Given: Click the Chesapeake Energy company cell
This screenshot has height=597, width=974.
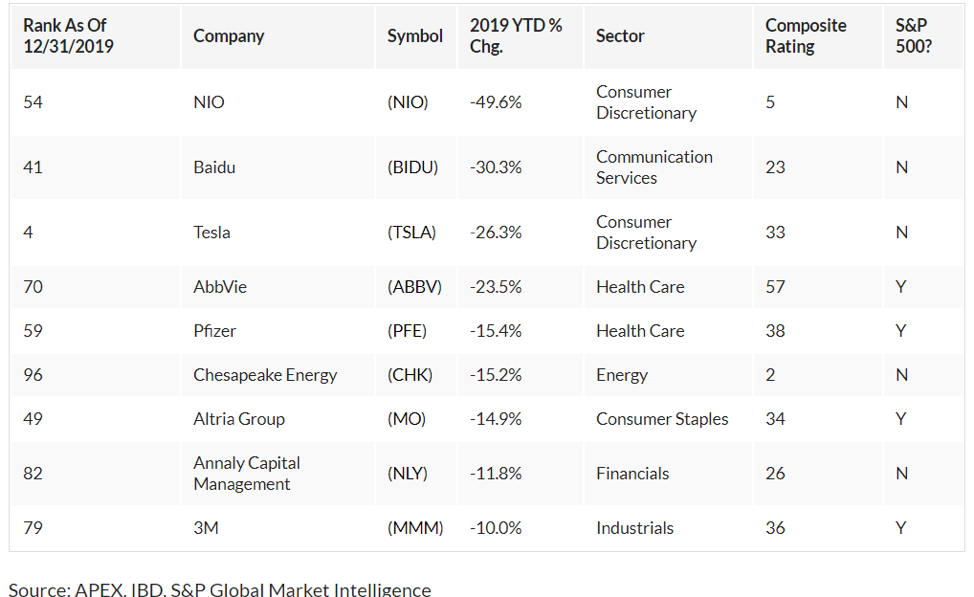Looking at the screenshot, I should pos(265,375).
